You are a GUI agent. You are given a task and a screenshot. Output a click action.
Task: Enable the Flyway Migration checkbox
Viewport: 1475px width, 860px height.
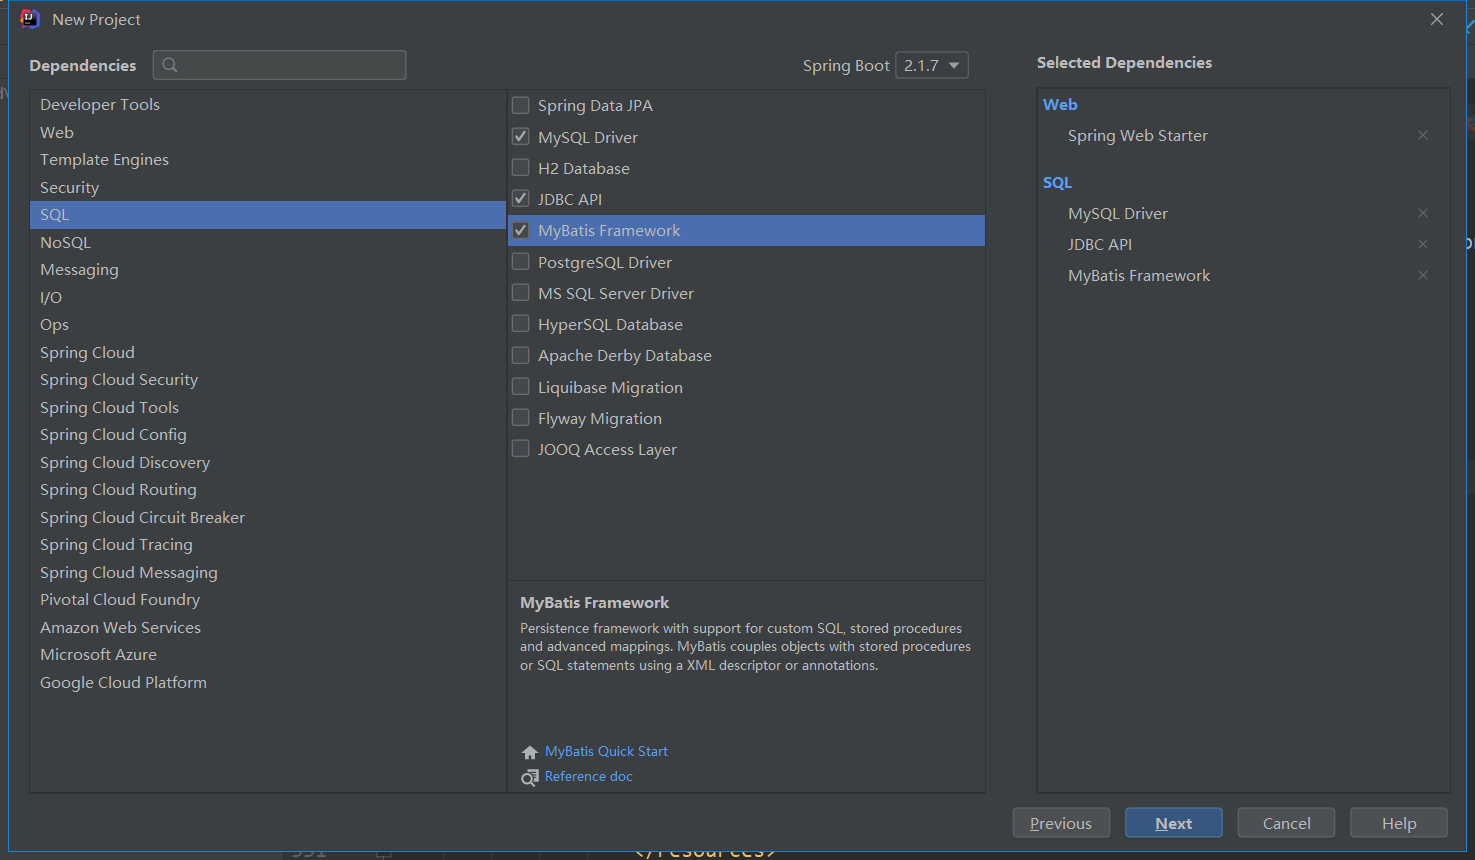coord(521,417)
